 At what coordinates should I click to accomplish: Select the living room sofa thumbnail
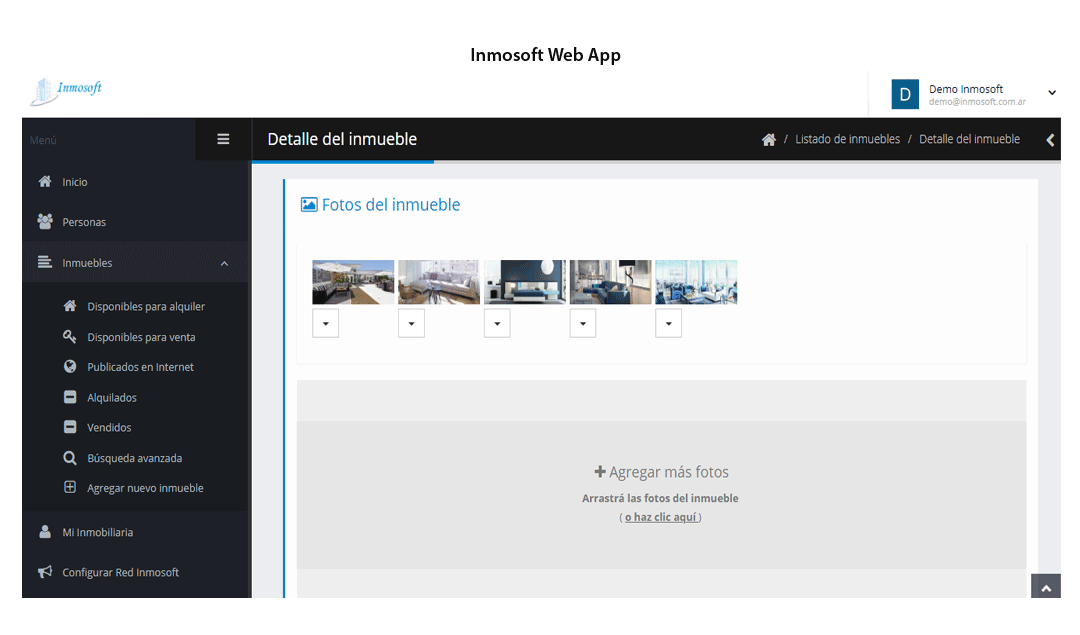(439, 282)
